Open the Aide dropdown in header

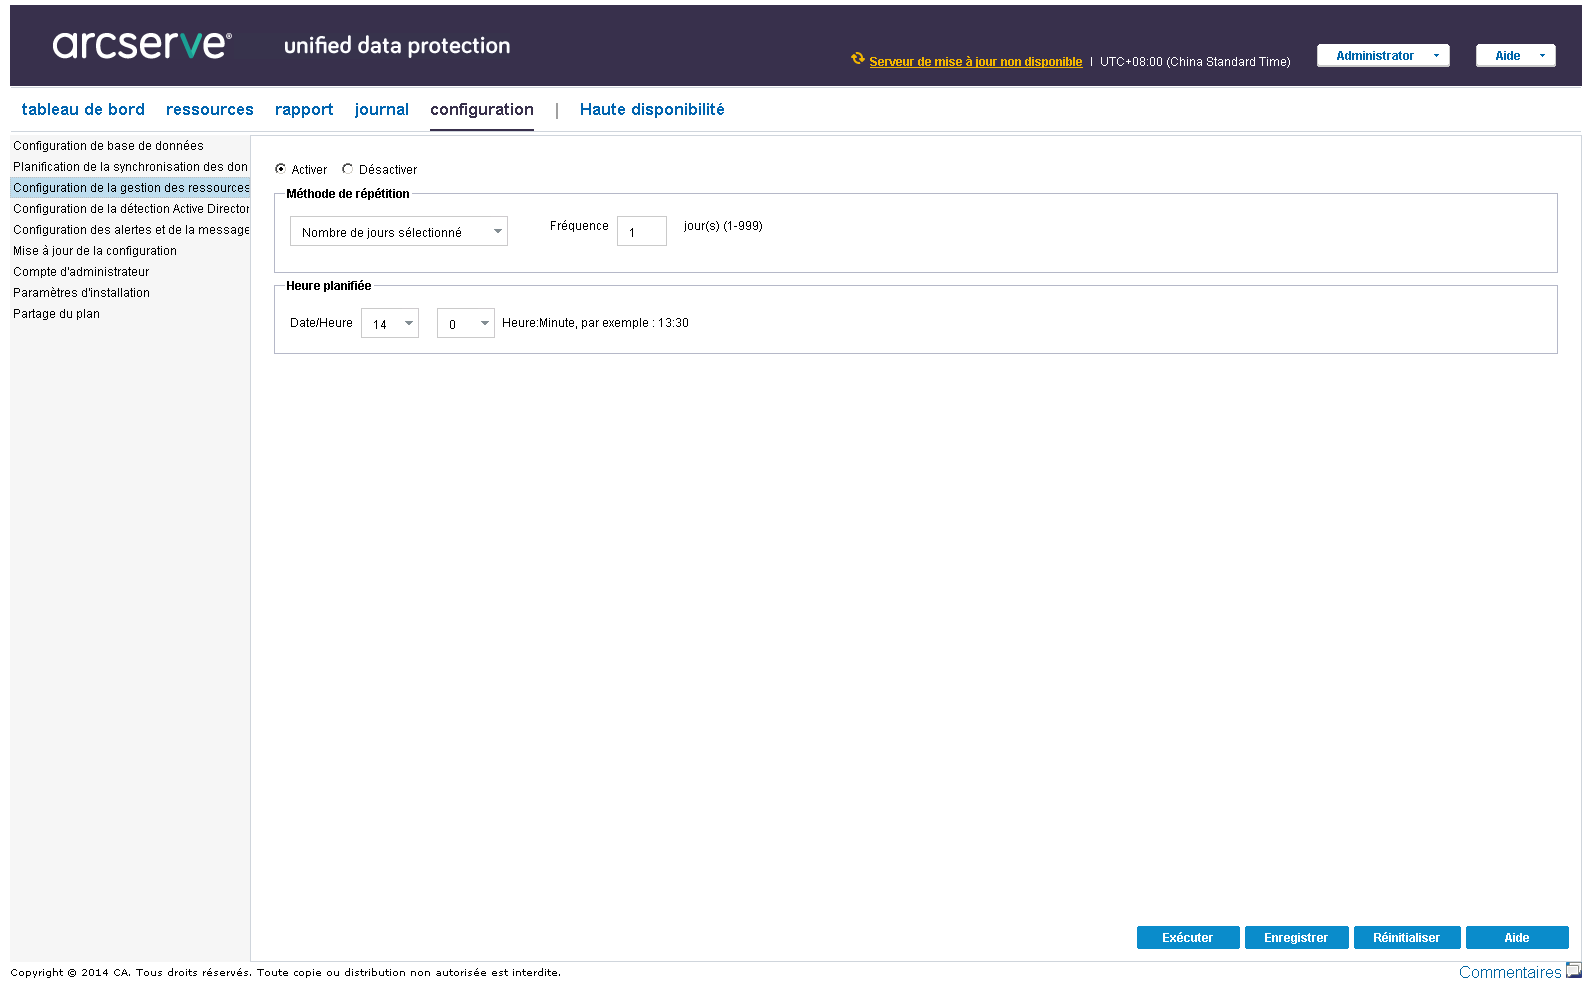(1515, 56)
